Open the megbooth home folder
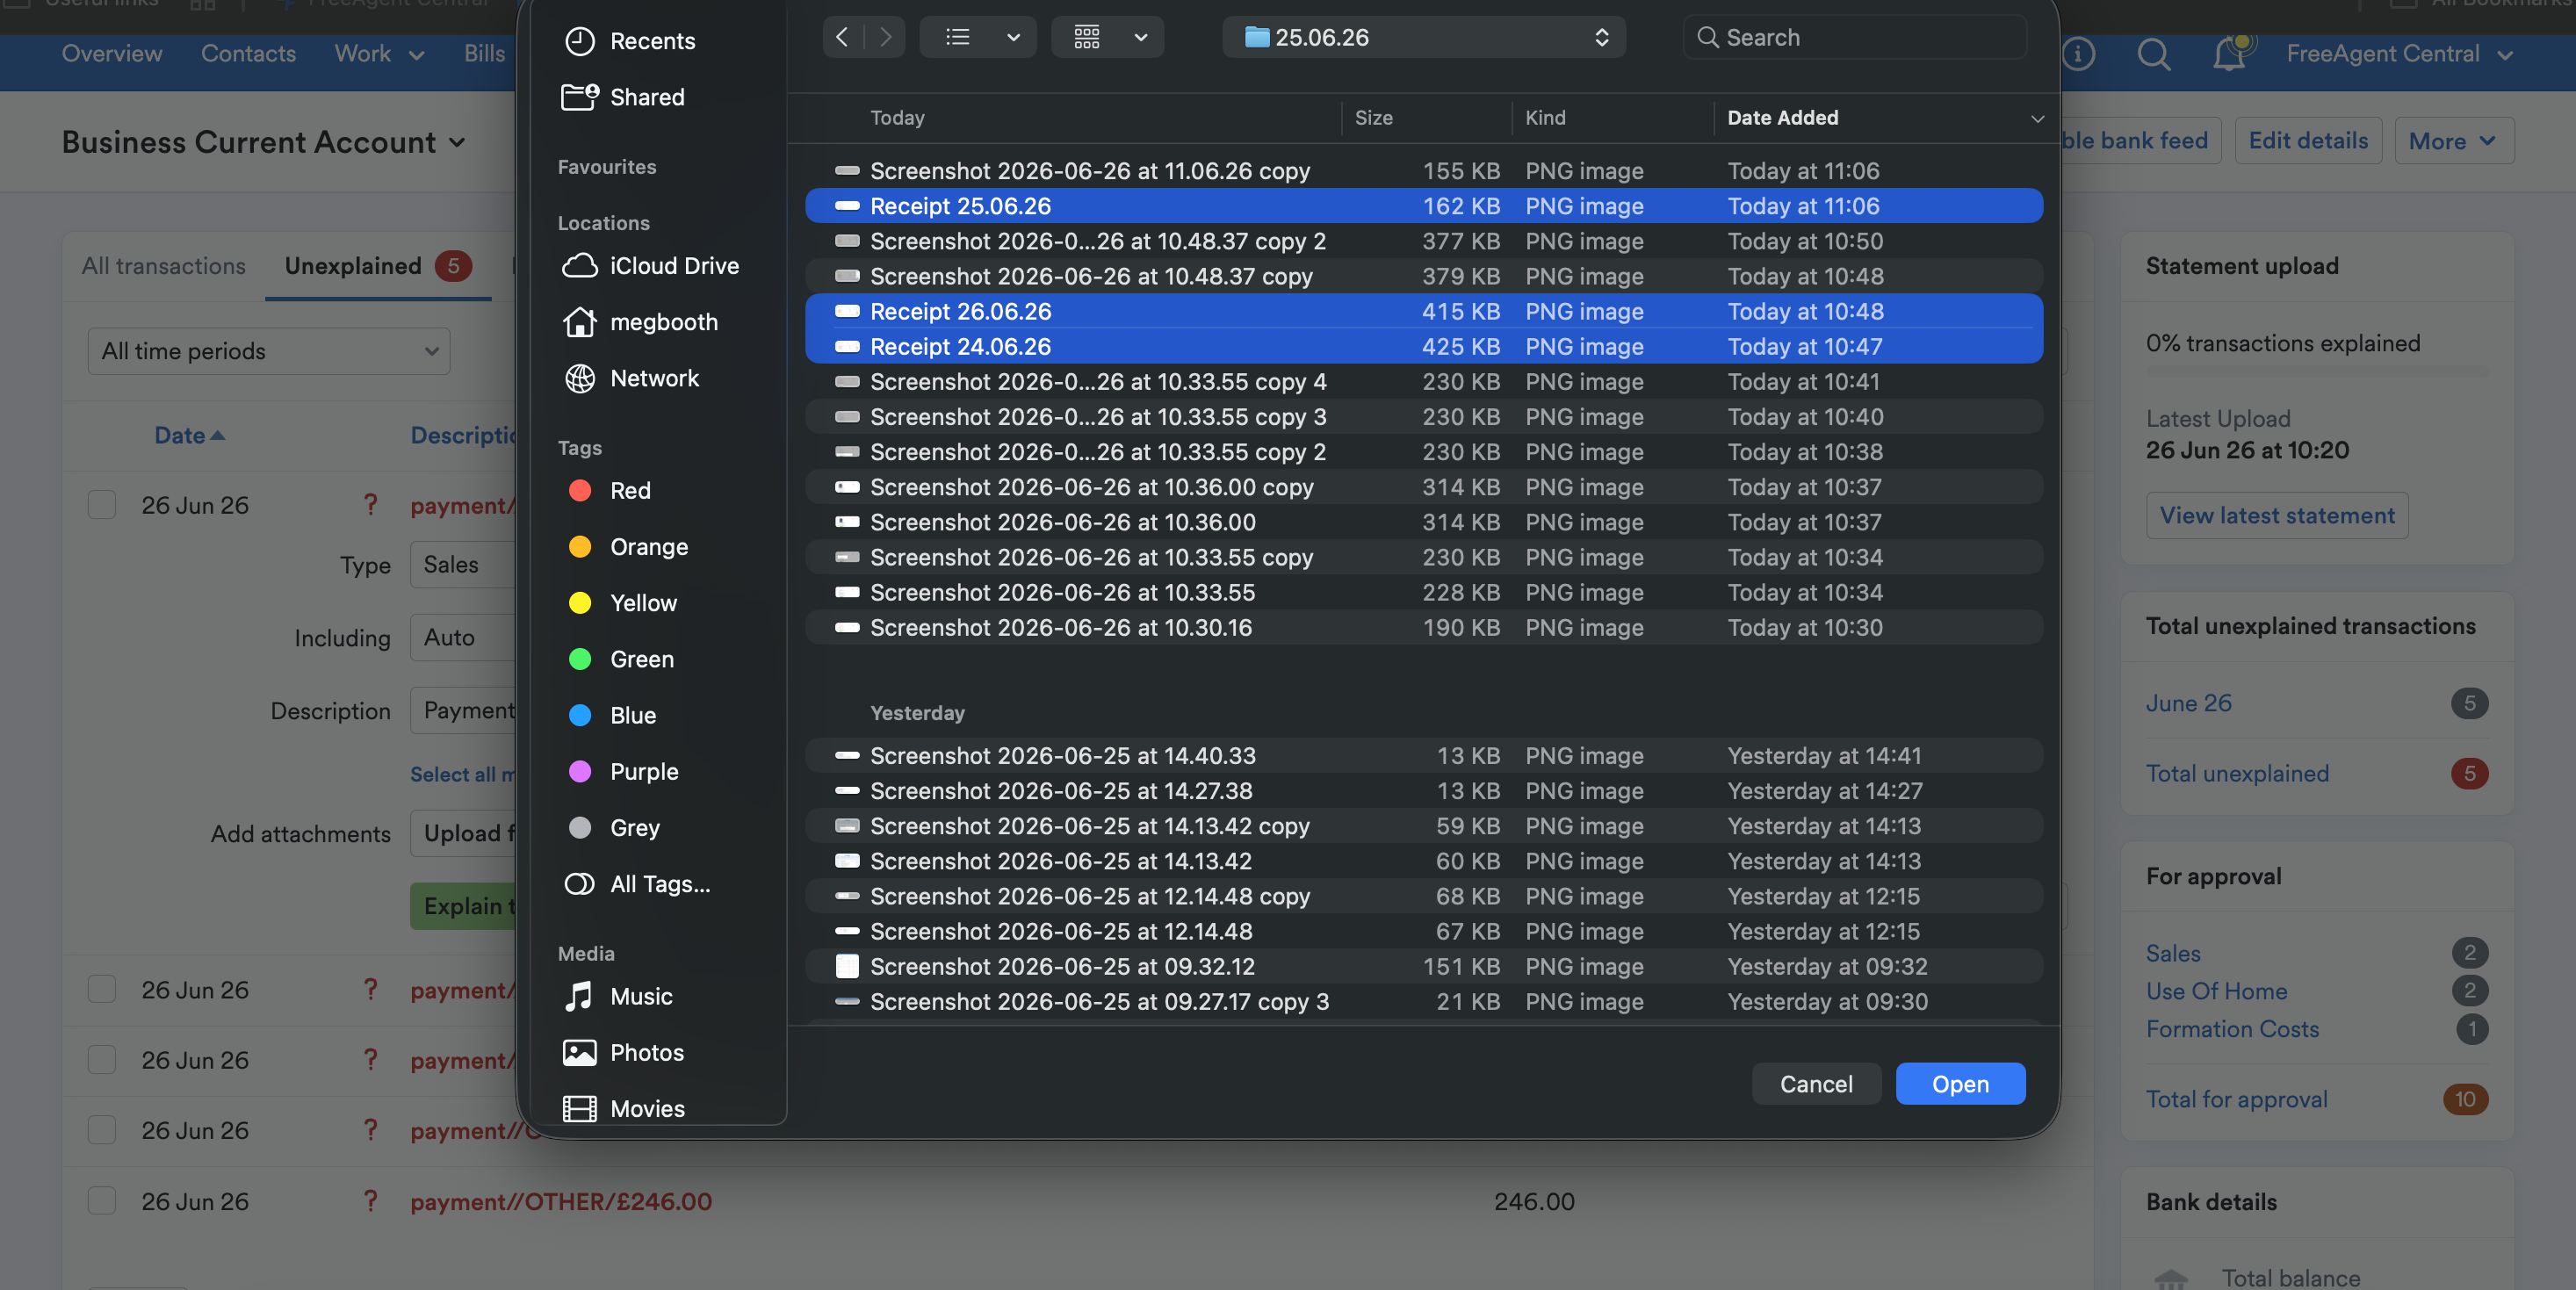Screen dimensions: 2576x1290 (640, 321)
